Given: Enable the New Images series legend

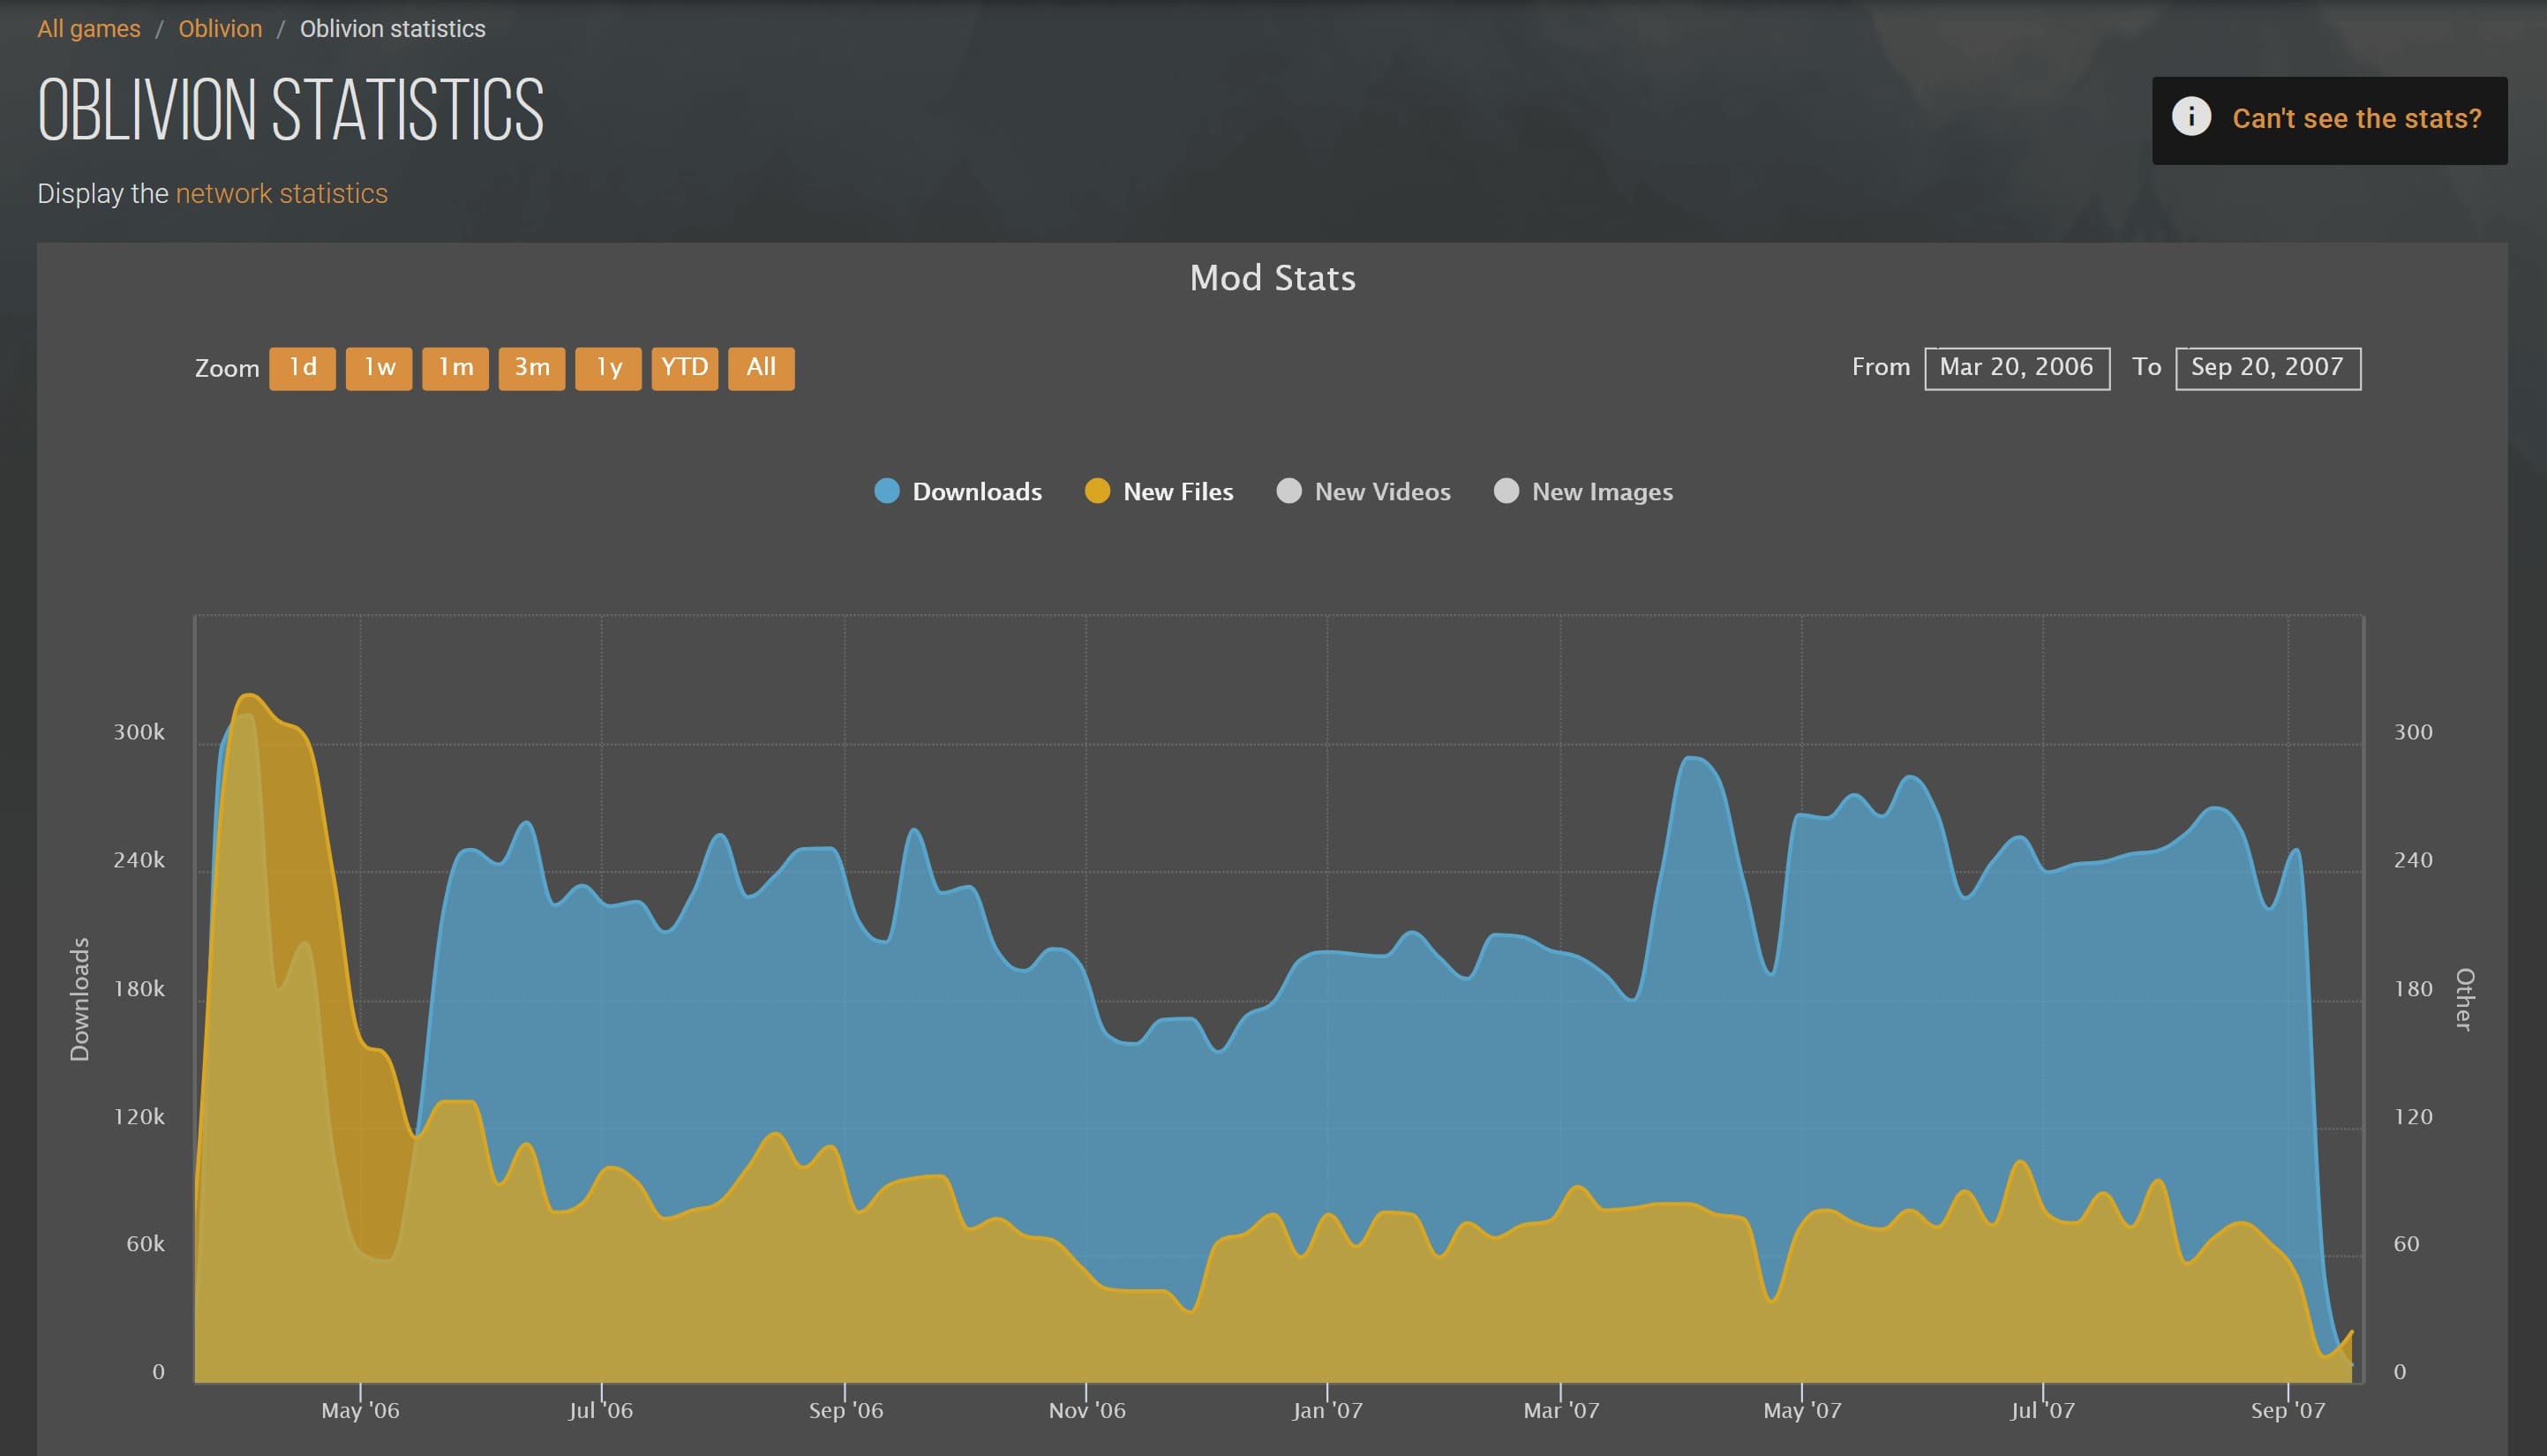Looking at the screenshot, I should coord(1601,492).
